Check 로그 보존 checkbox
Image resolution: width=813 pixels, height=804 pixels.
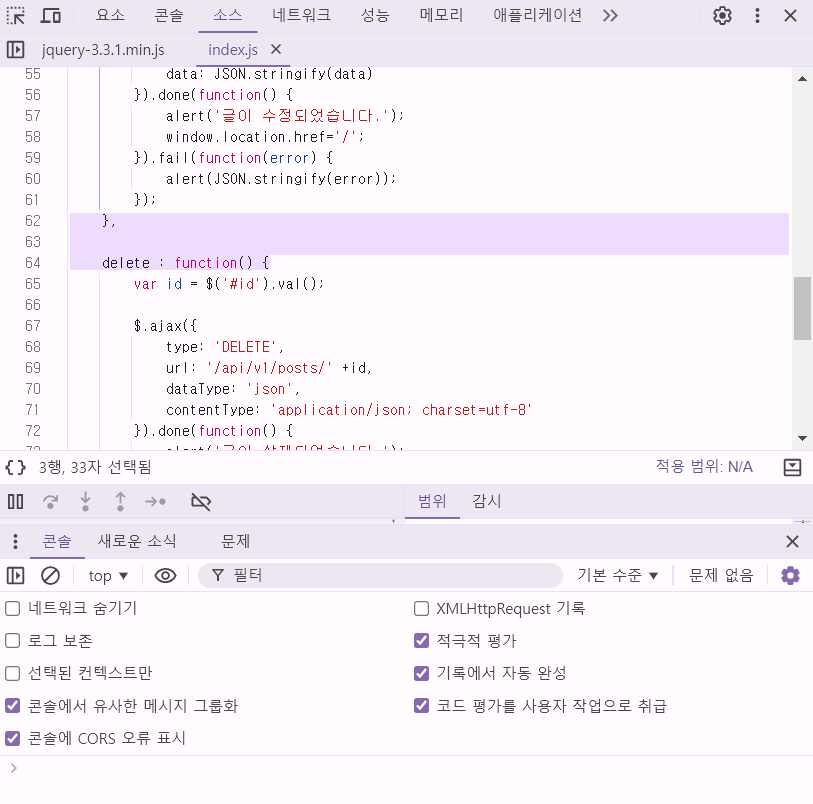click(x=12, y=641)
